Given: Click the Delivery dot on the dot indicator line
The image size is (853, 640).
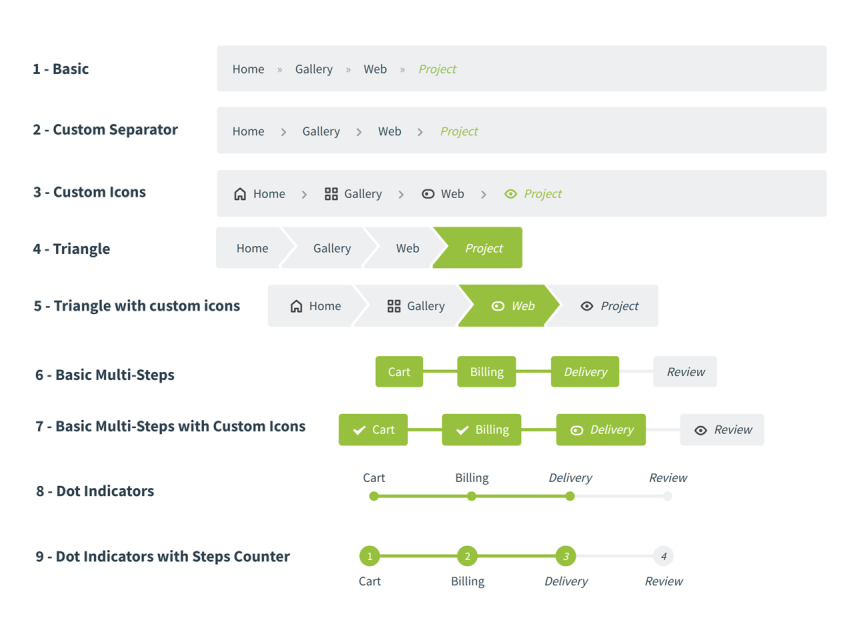Looking at the screenshot, I should pyautogui.click(x=570, y=496).
